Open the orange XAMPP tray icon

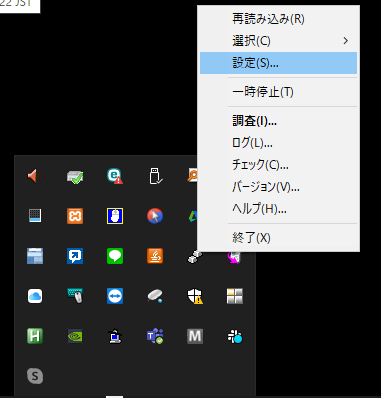click(75, 216)
